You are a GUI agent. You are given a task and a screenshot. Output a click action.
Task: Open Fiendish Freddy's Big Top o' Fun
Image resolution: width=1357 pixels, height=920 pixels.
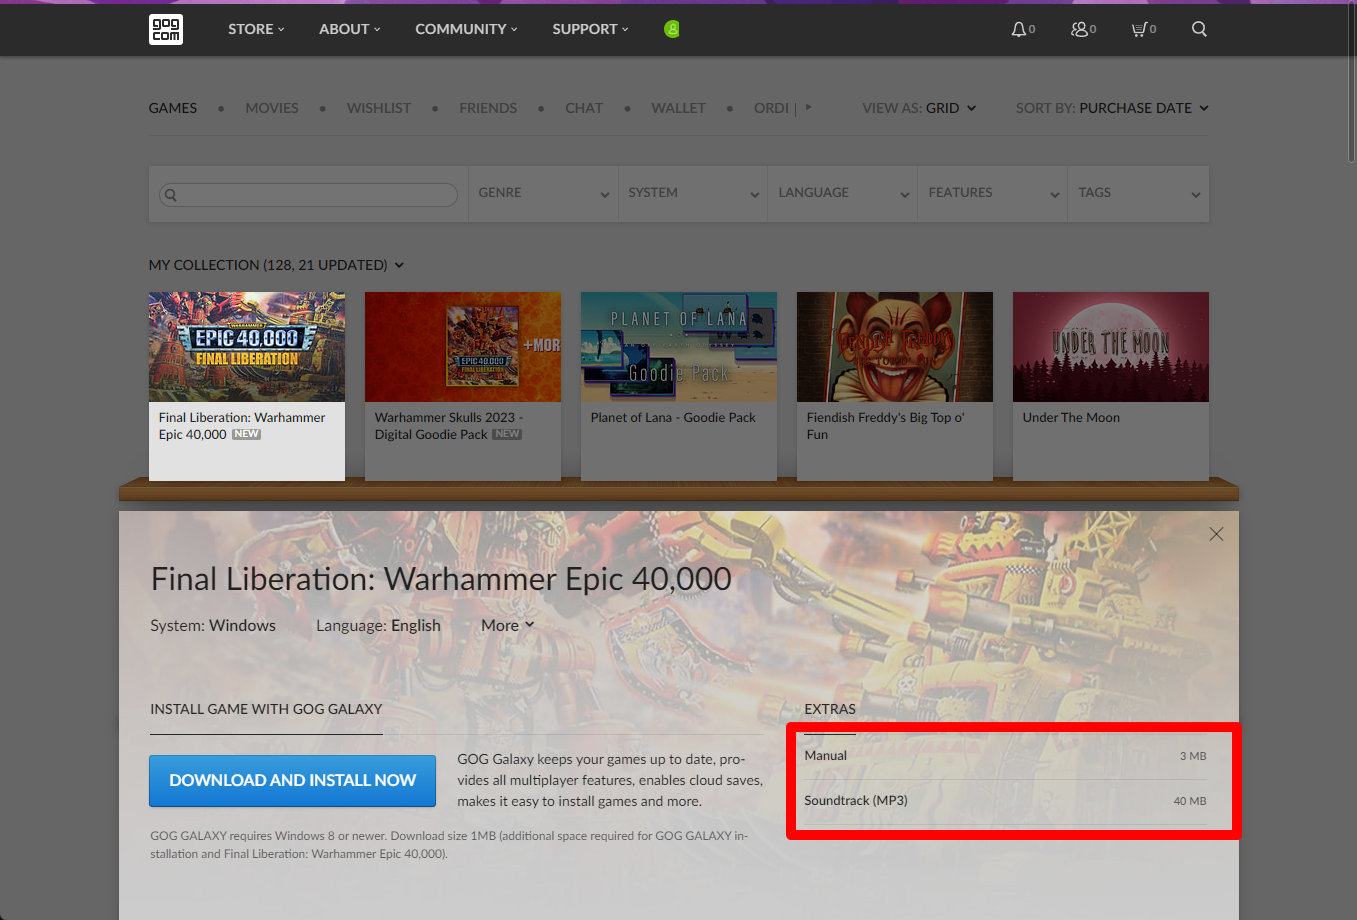pos(895,386)
